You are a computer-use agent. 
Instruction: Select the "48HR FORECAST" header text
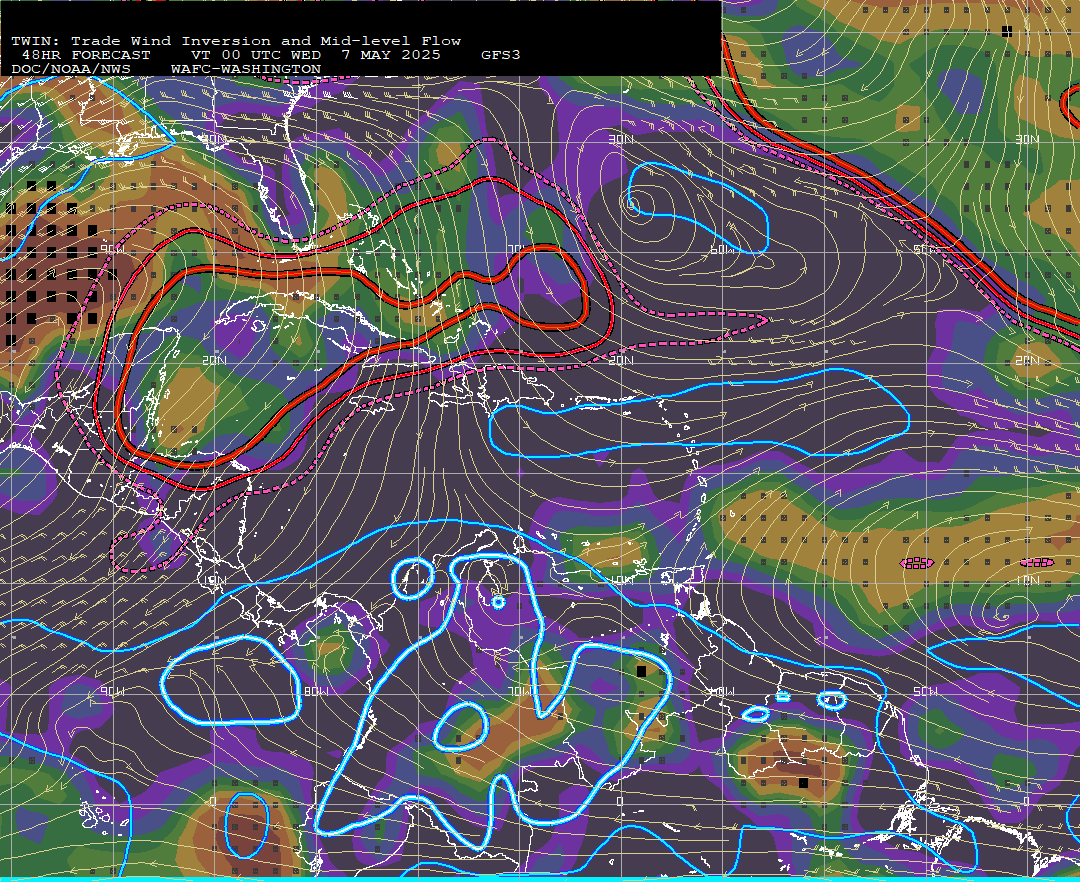coord(86,55)
